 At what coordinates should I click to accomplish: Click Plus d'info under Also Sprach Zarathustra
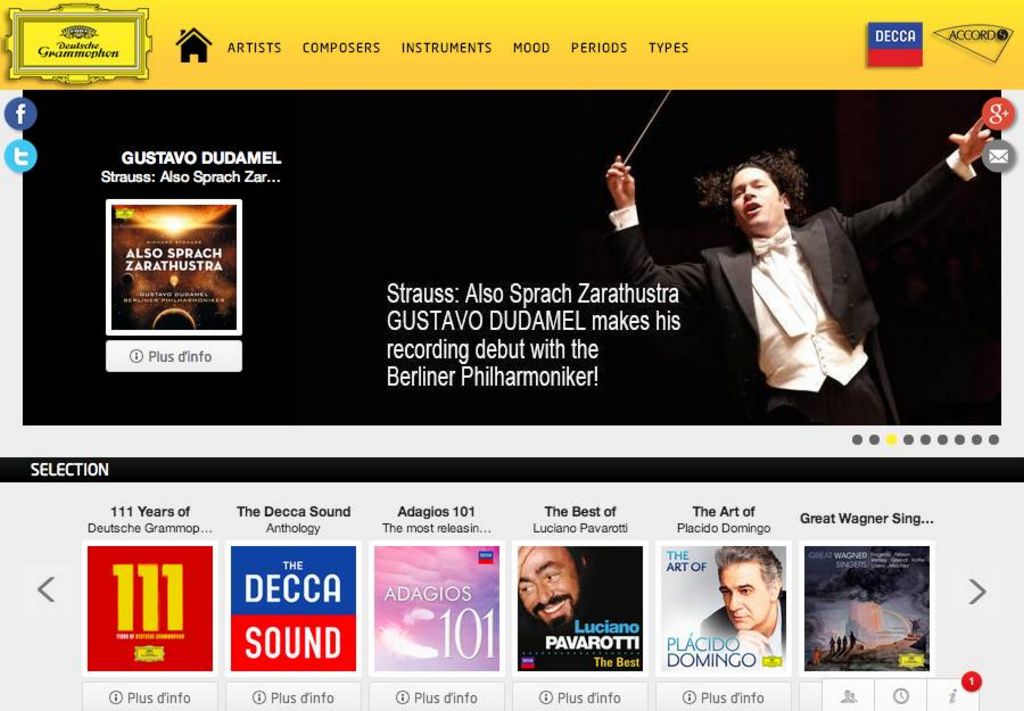point(174,356)
